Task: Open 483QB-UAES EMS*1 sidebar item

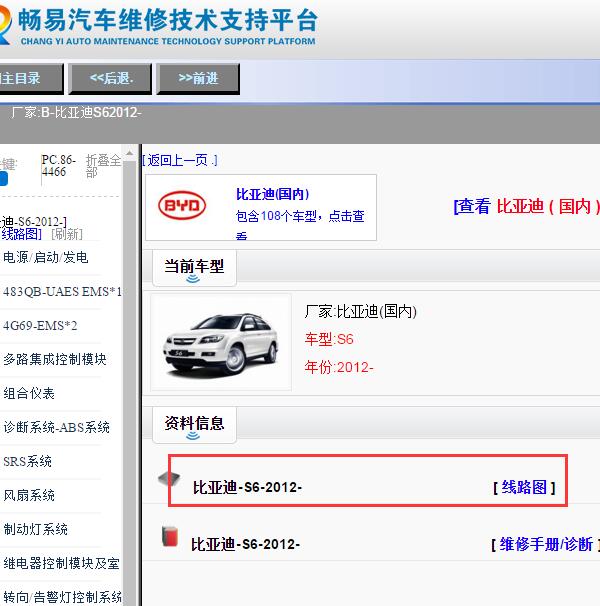Action: (x=62, y=291)
